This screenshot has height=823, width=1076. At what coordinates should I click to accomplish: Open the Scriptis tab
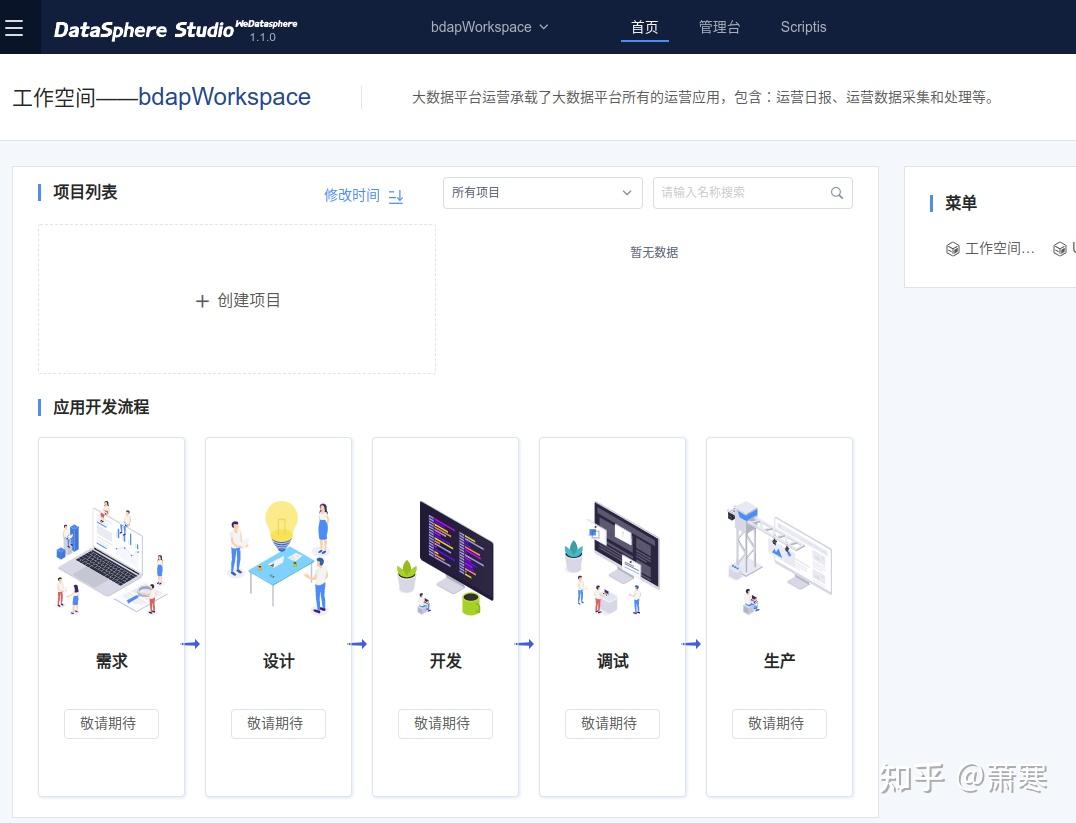(x=803, y=27)
